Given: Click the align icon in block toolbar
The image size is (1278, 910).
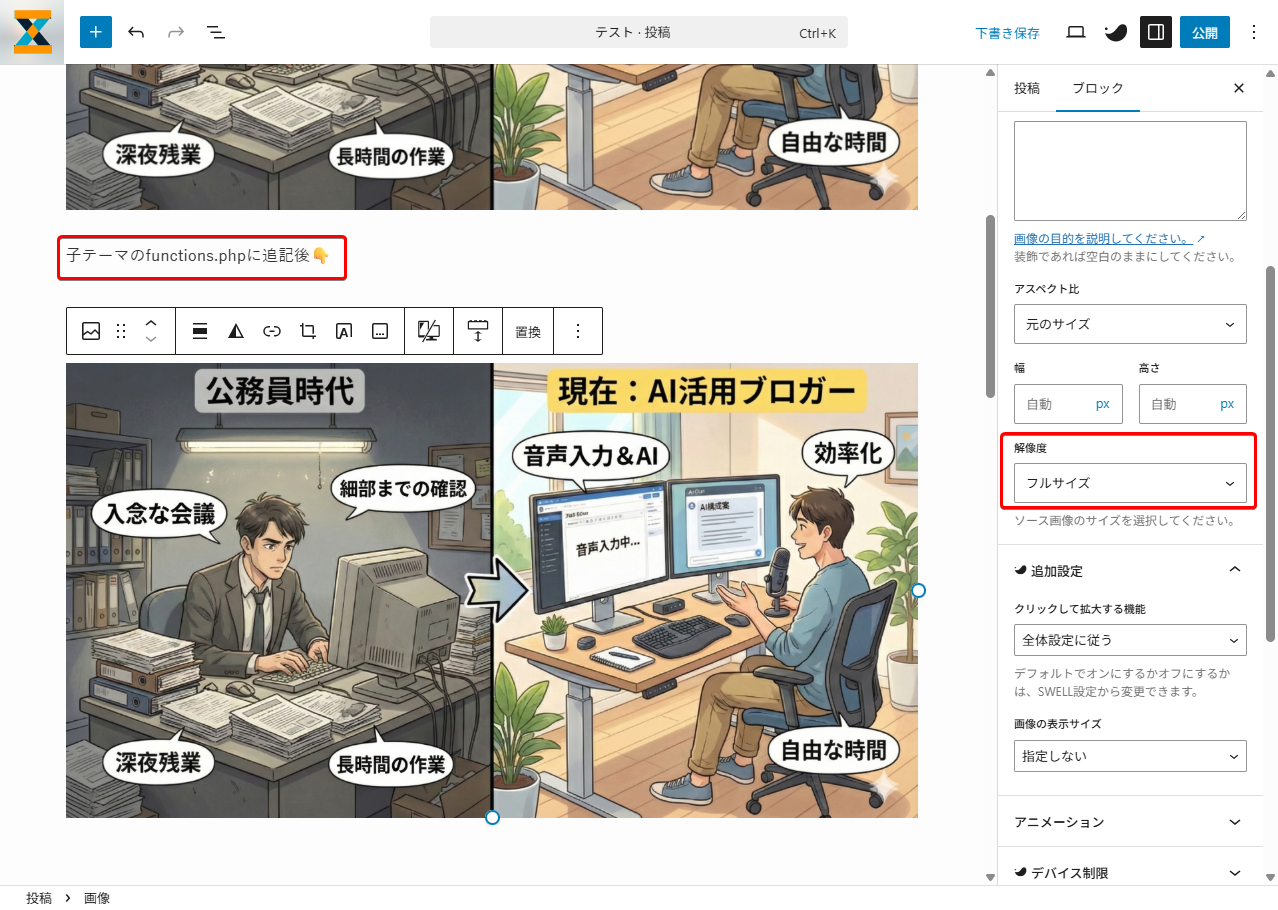Looking at the screenshot, I should pyautogui.click(x=200, y=331).
